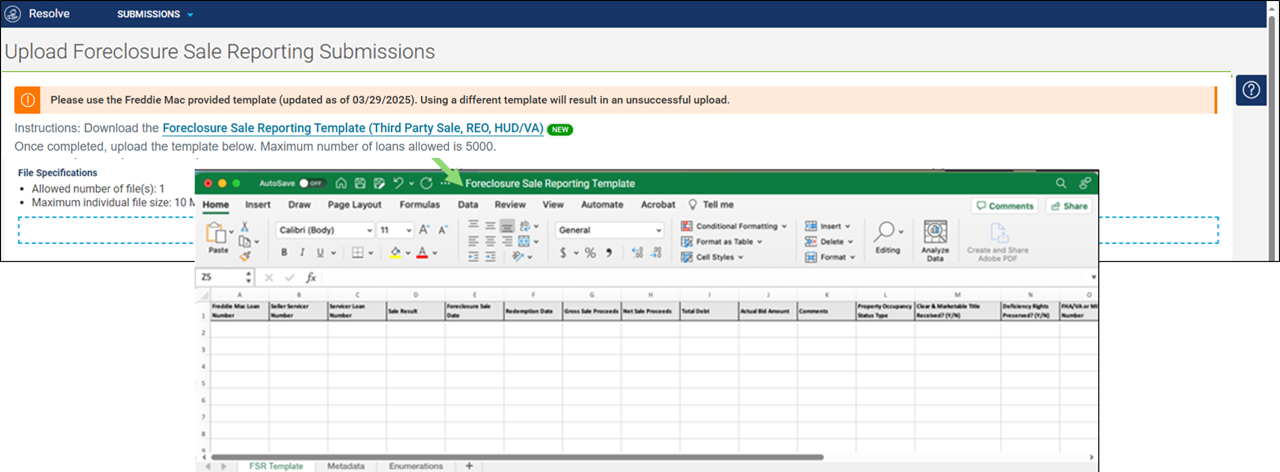Toggle bottom align, the highlighted button
The width and height of the screenshot is (1280, 472).
[x=507, y=227]
